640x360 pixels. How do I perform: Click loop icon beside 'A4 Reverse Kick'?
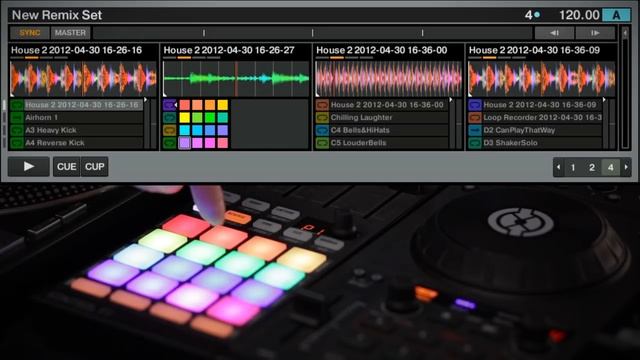click(x=17, y=143)
